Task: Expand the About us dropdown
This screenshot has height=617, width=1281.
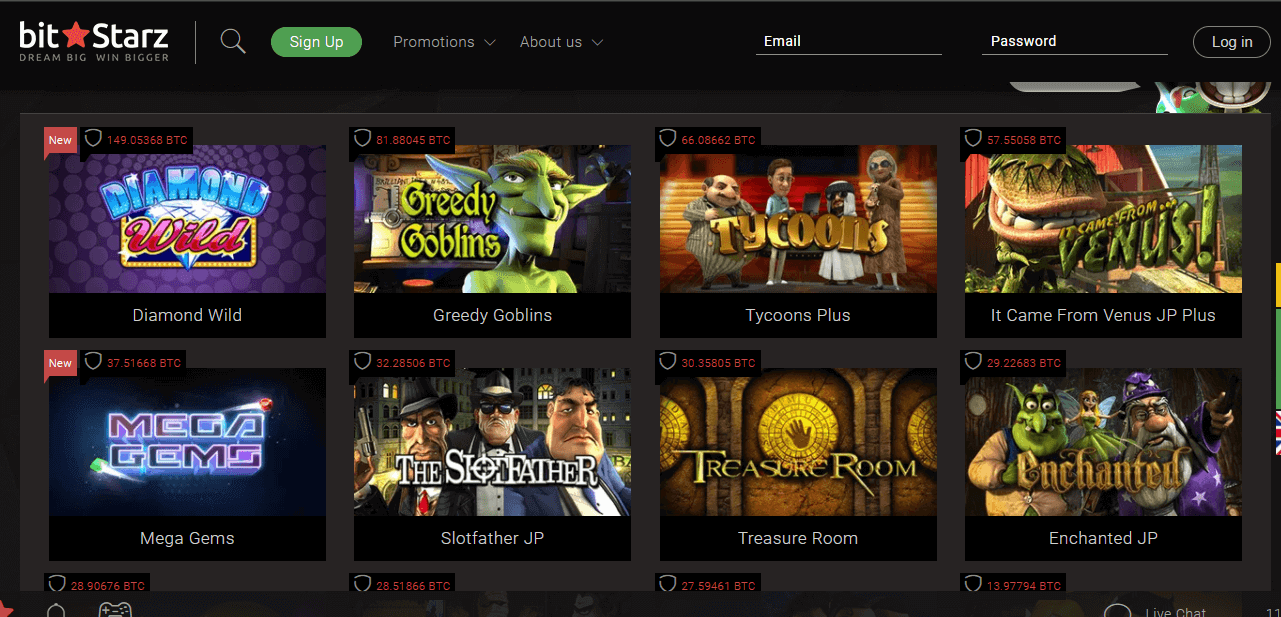Action: (561, 42)
